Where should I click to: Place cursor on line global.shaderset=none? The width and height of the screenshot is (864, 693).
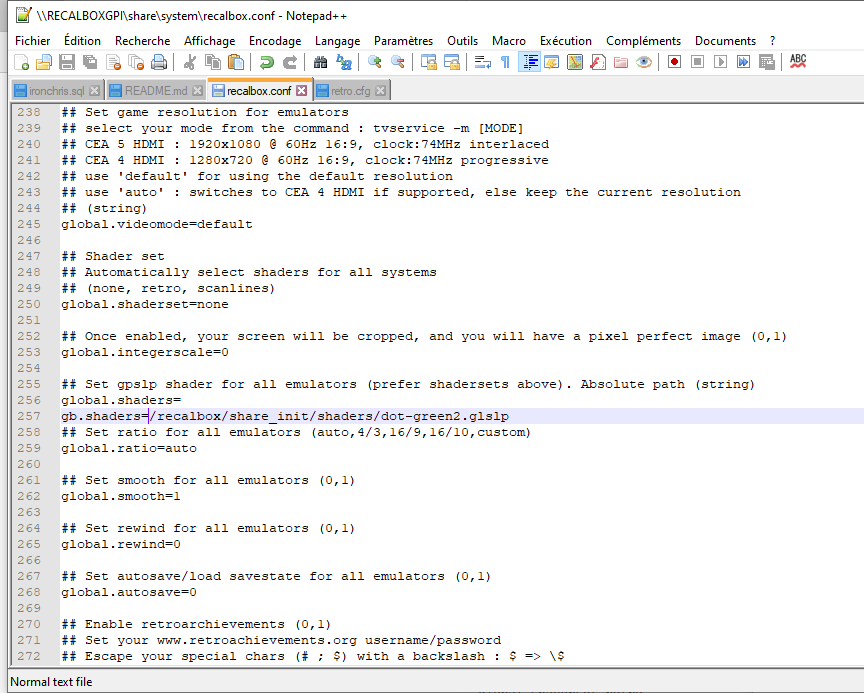[145, 304]
